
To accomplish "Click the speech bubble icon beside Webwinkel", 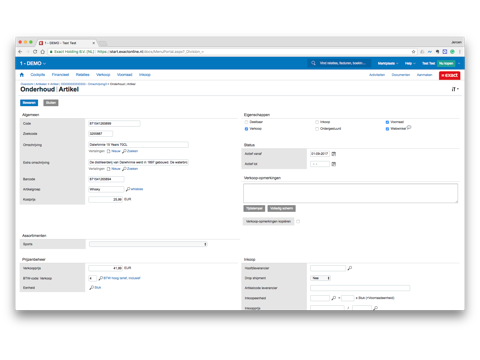I will tap(409, 127).
